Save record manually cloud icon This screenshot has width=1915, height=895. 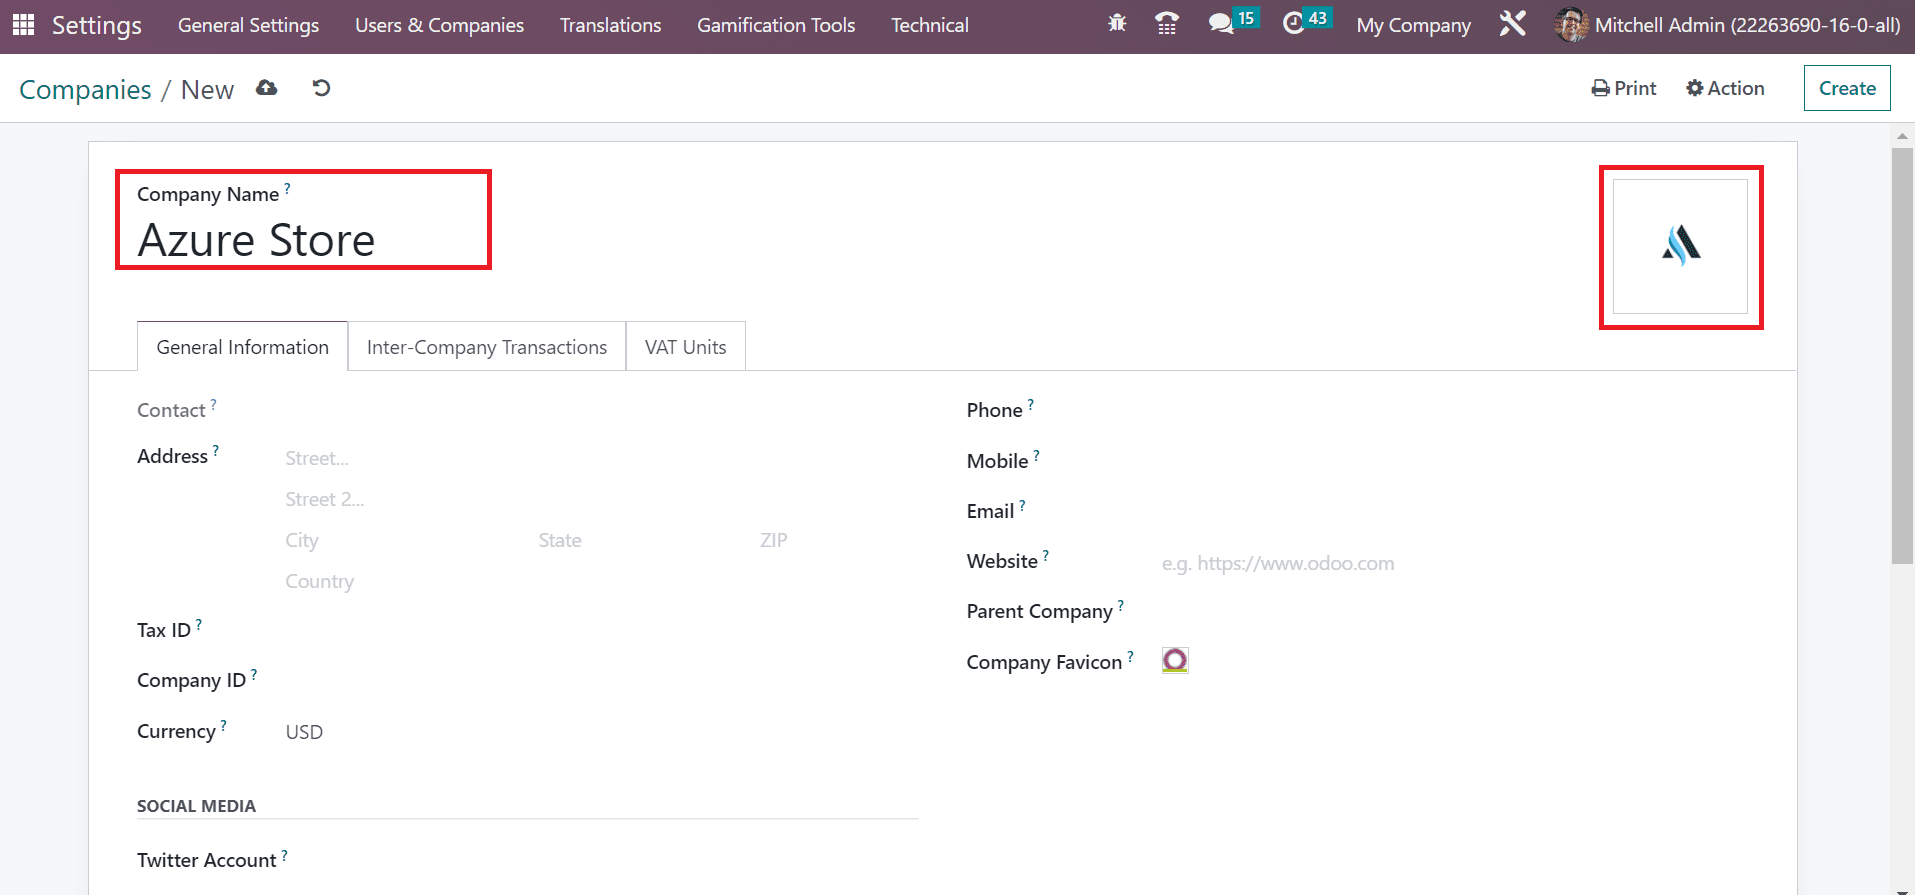click(266, 88)
